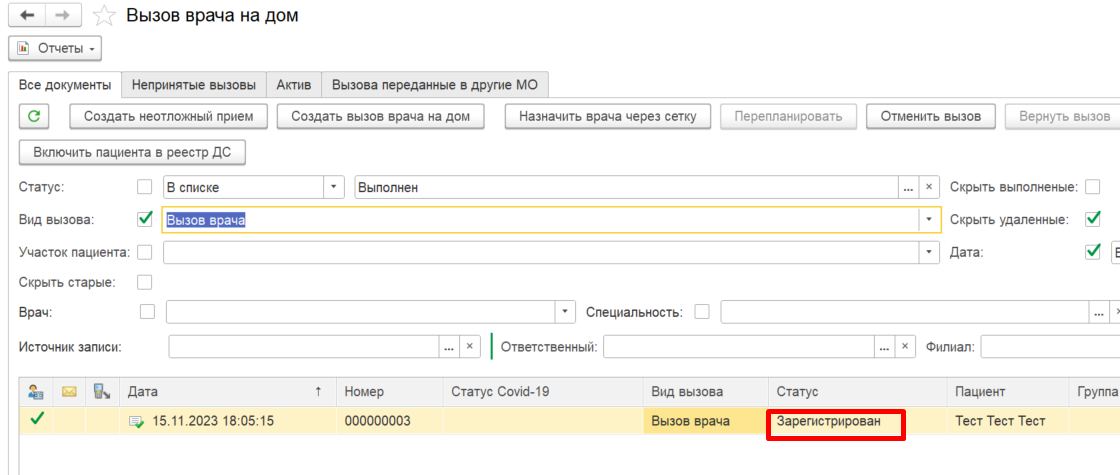Switch to the Непринятые вызовы tab
Image resolution: width=1120 pixels, height=475 pixels.
pos(194,84)
